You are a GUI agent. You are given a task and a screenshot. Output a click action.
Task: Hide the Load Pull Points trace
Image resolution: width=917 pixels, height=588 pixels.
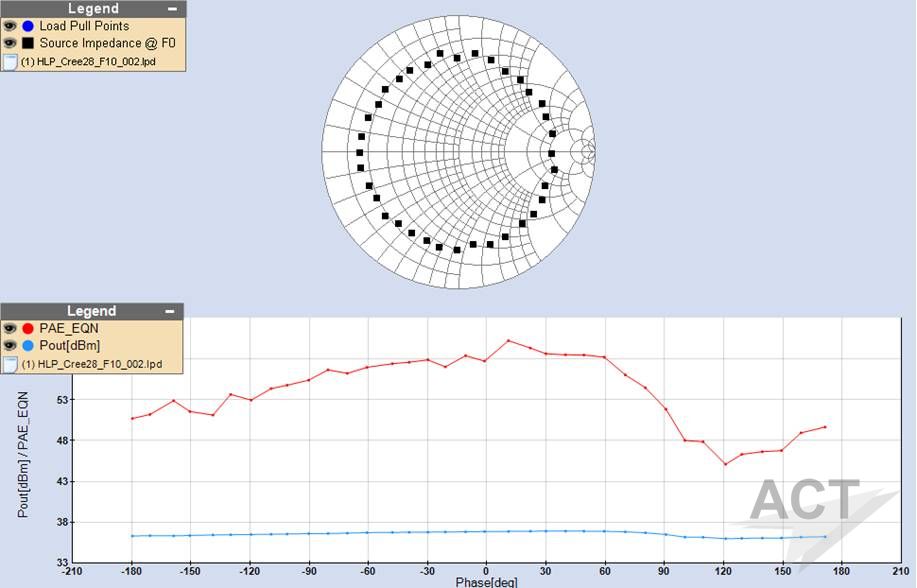9,26
